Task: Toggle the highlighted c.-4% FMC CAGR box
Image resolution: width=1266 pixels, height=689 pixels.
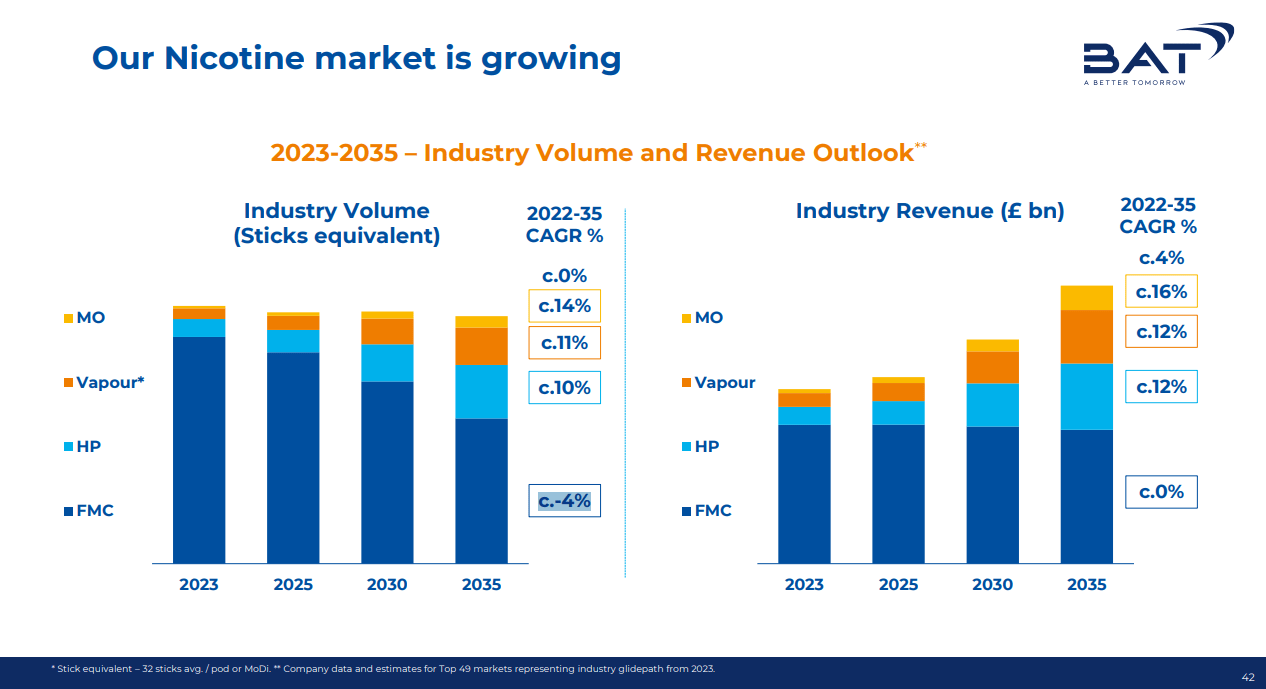Action: tap(565, 500)
